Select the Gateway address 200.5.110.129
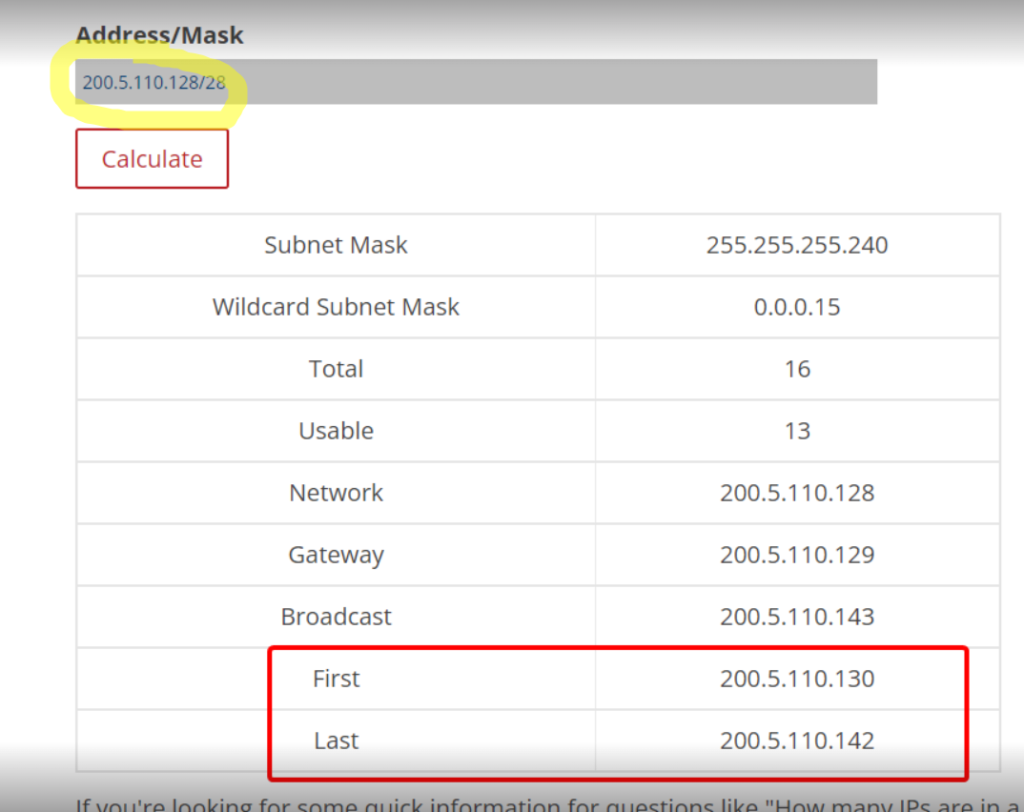This screenshot has height=812, width=1024. [797, 555]
